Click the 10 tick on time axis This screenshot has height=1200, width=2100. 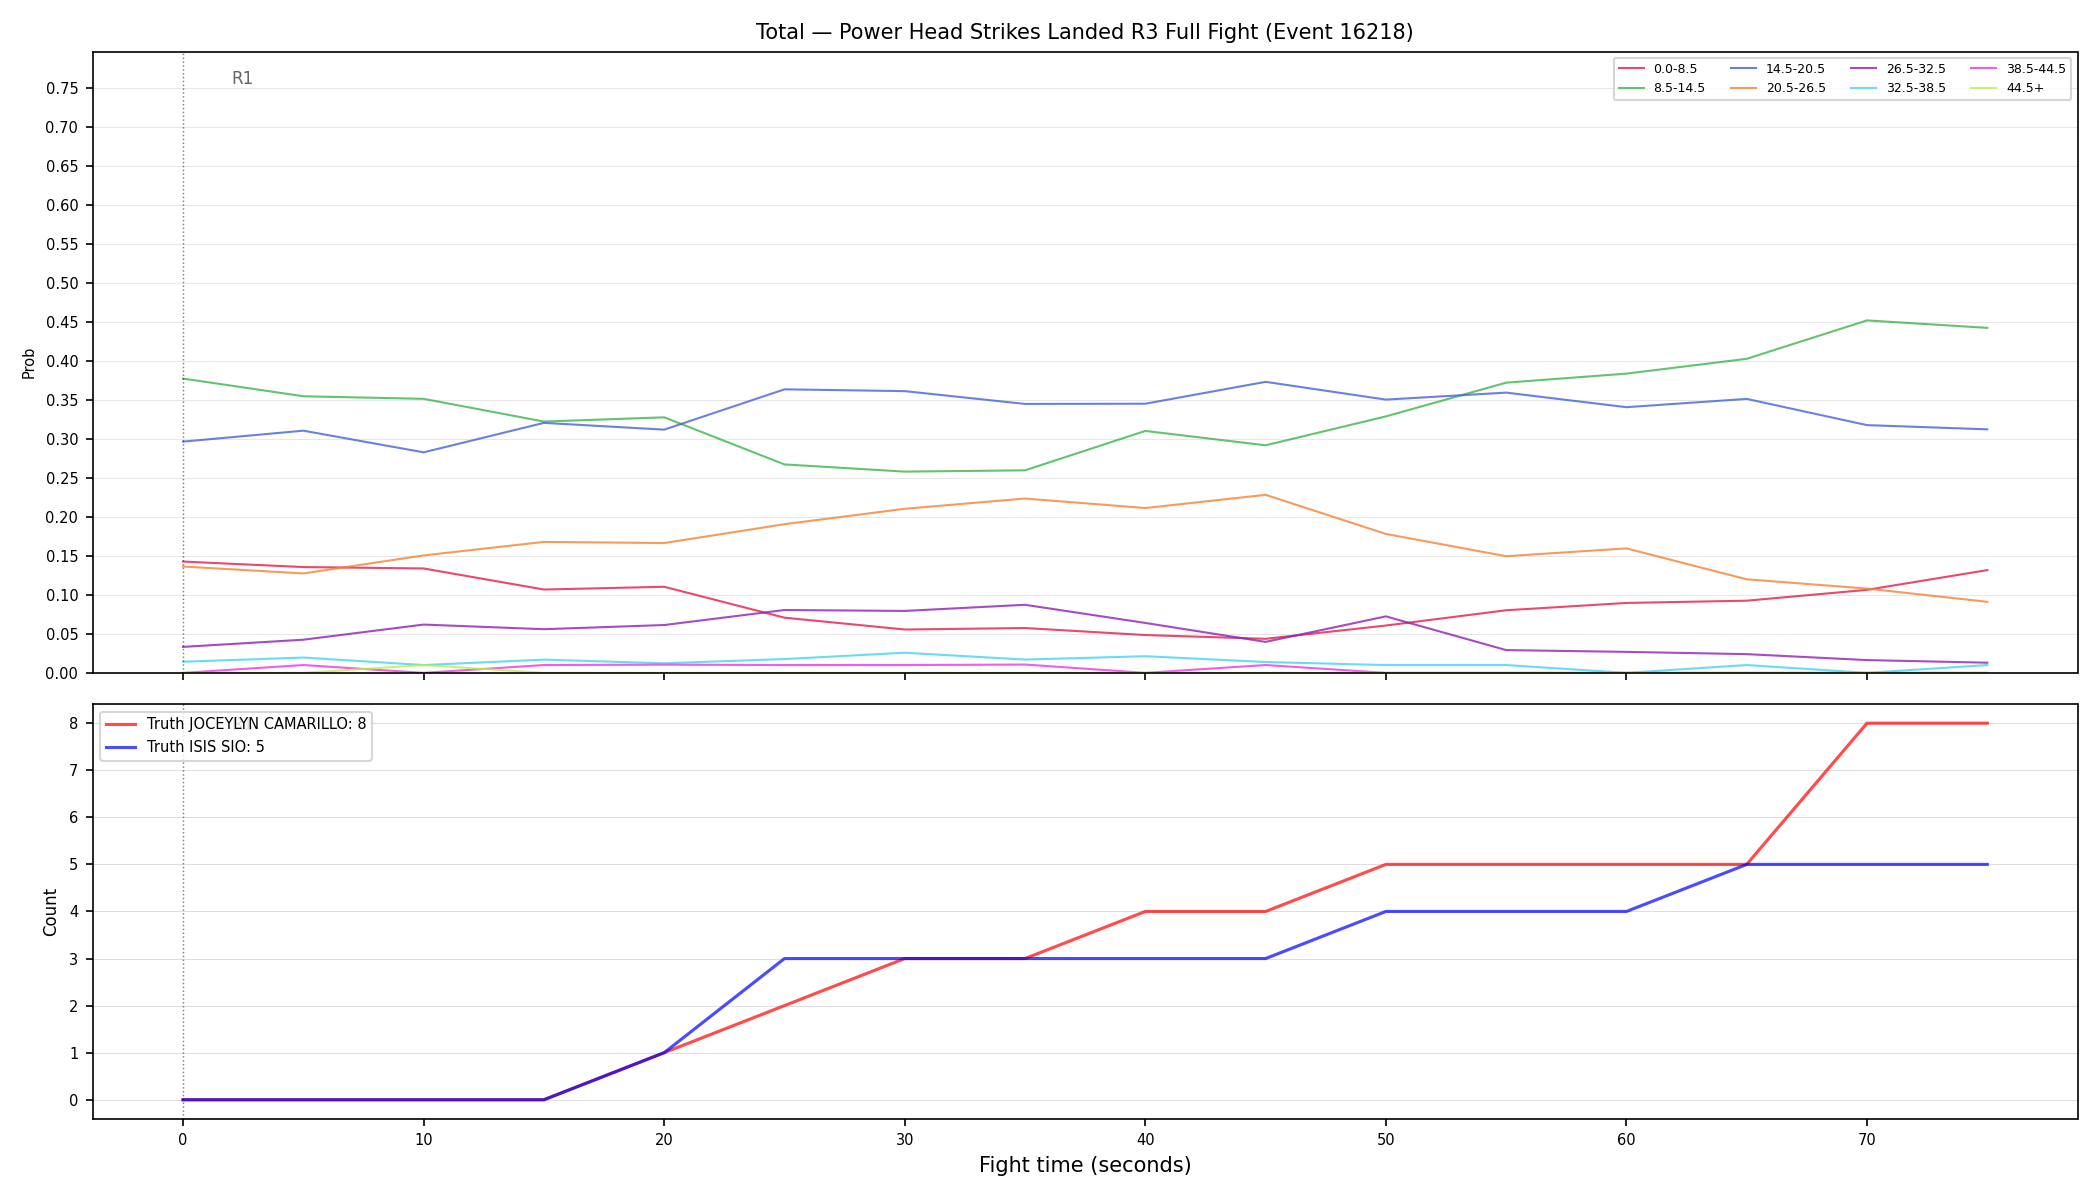click(423, 1139)
